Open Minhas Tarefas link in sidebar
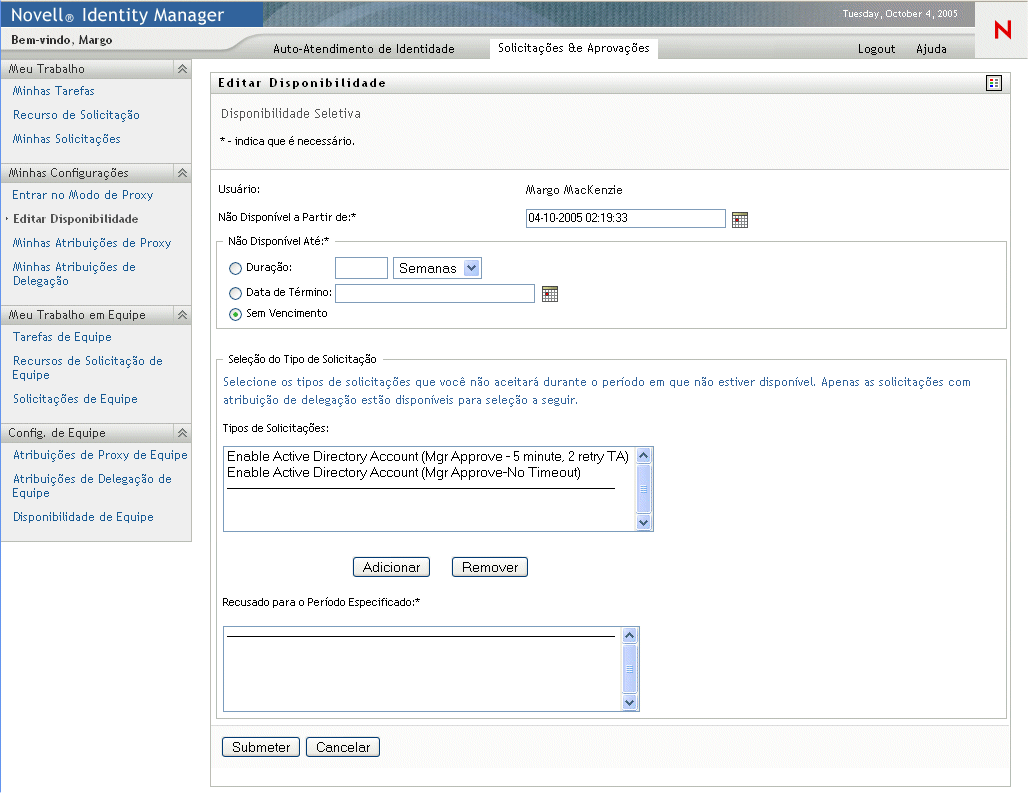Image resolution: width=1028 pixels, height=793 pixels. pyautogui.click(x=54, y=91)
